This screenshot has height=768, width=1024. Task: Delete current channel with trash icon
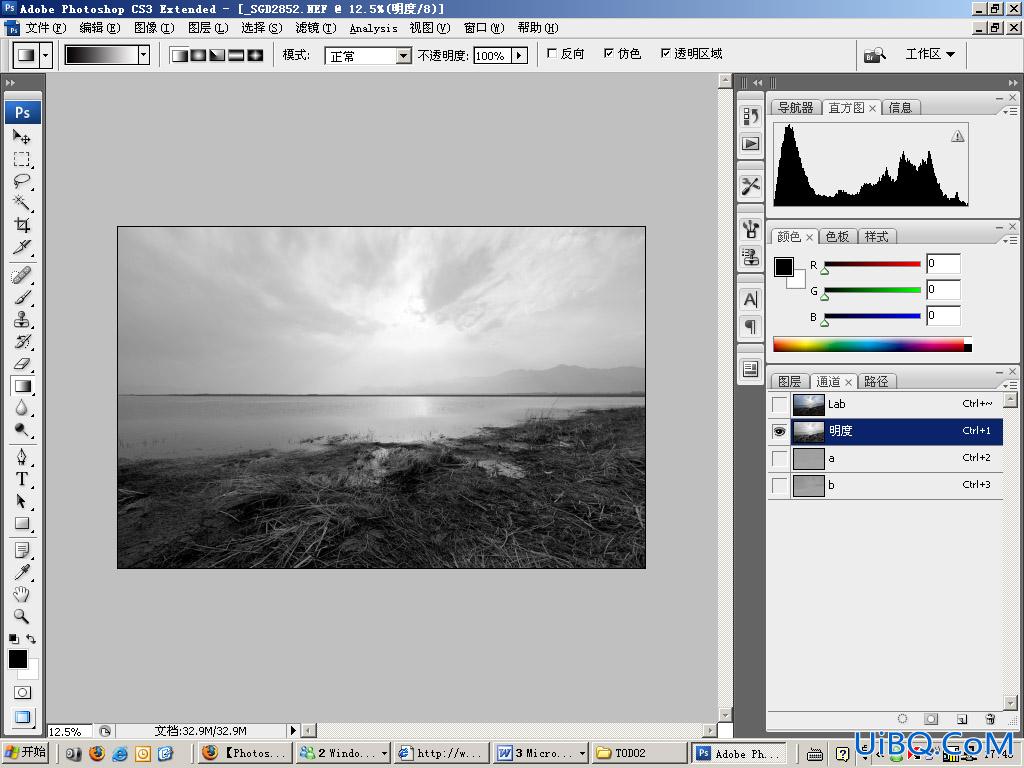(990, 719)
